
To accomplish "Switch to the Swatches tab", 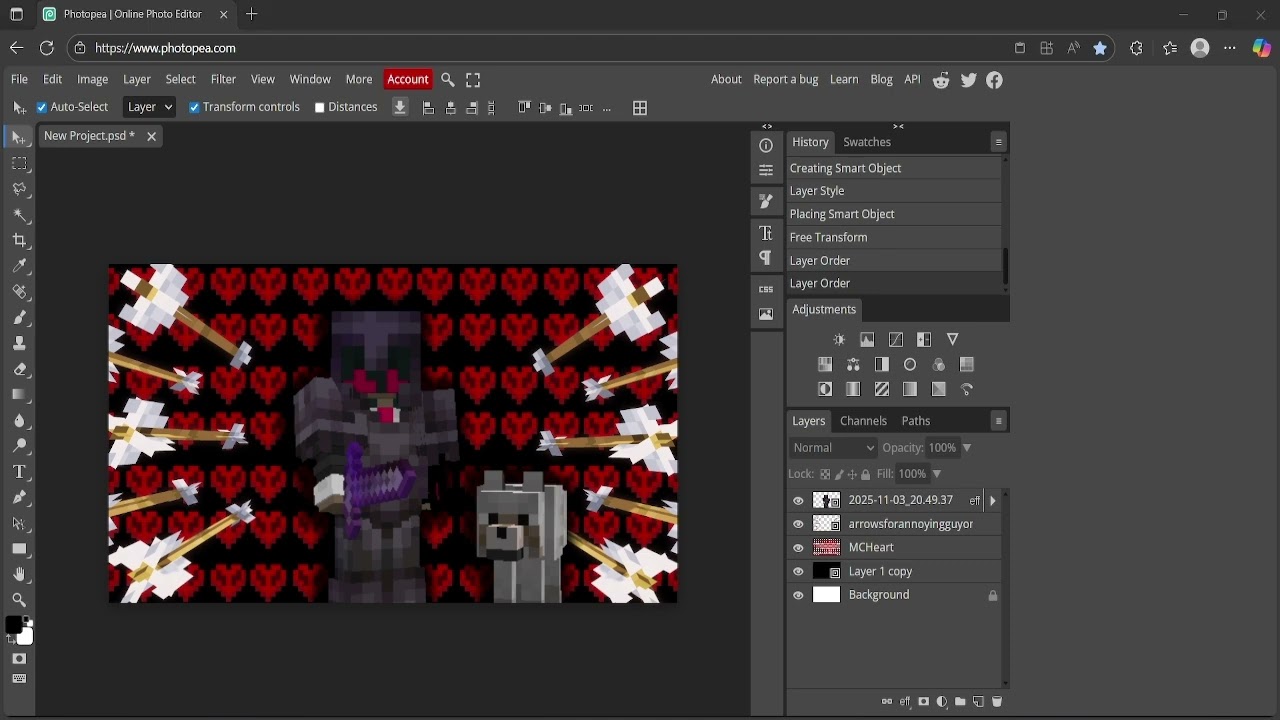I will 867,142.
